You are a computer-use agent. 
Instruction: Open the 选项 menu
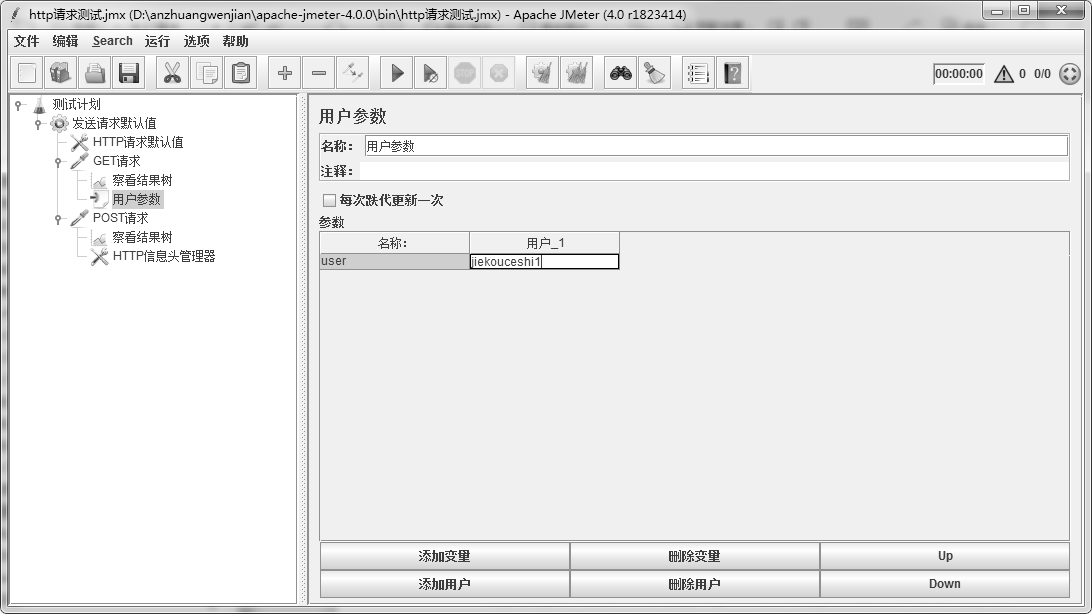coord(196,41)
